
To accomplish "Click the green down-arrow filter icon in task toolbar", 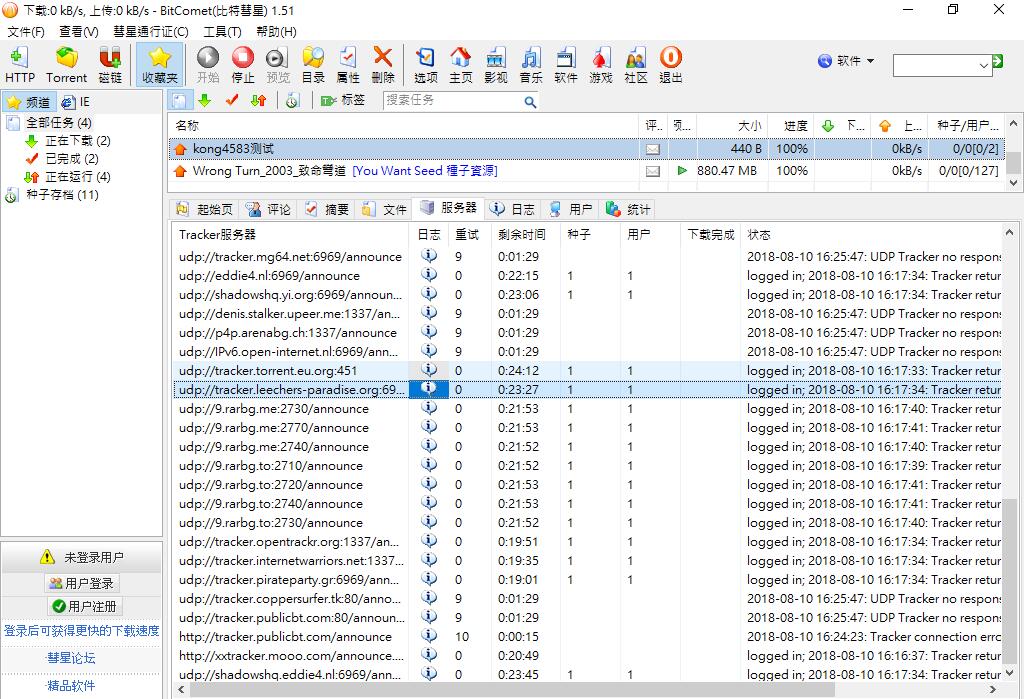I will point(204,101).
